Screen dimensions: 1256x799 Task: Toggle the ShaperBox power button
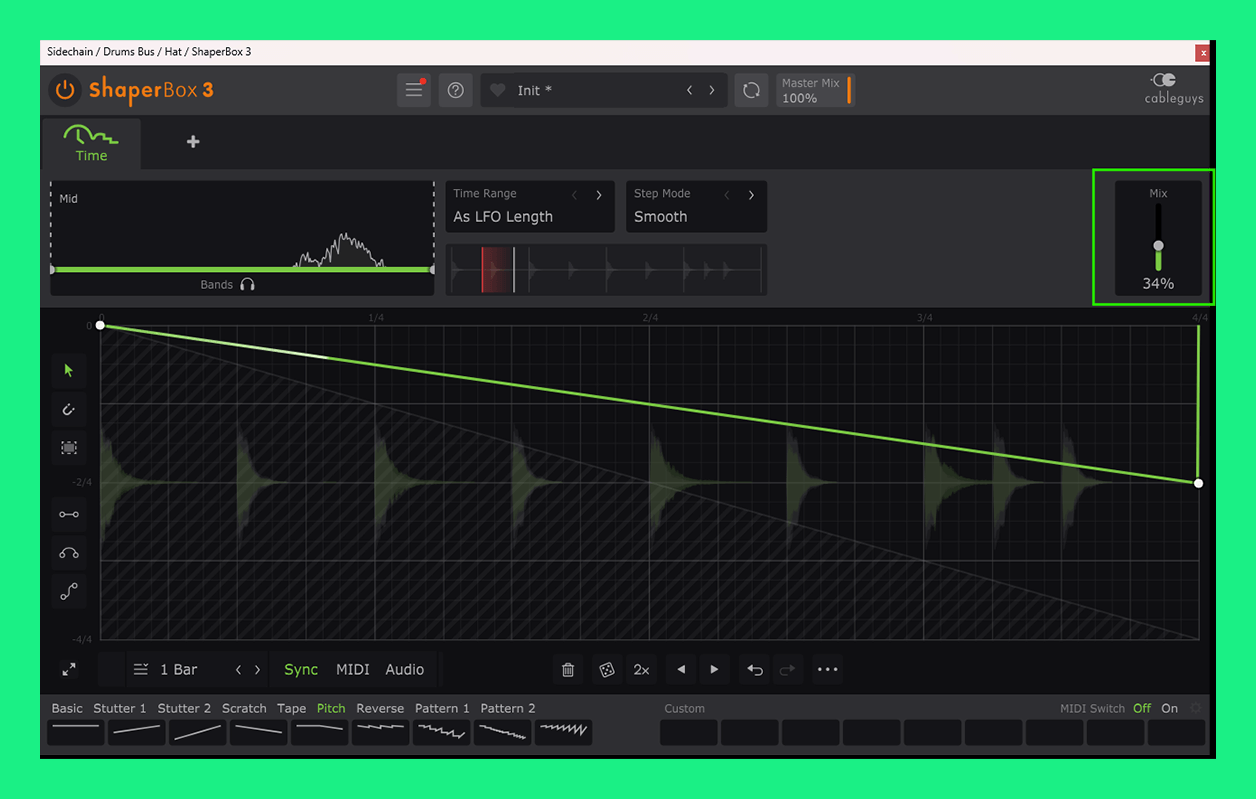[x=65, y=90]
